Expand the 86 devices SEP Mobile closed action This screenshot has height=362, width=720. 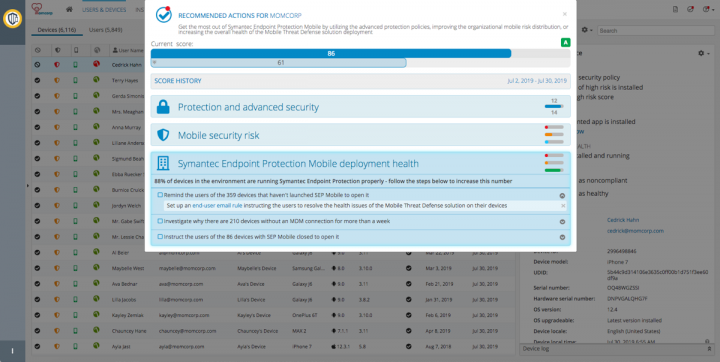(562, 238)
